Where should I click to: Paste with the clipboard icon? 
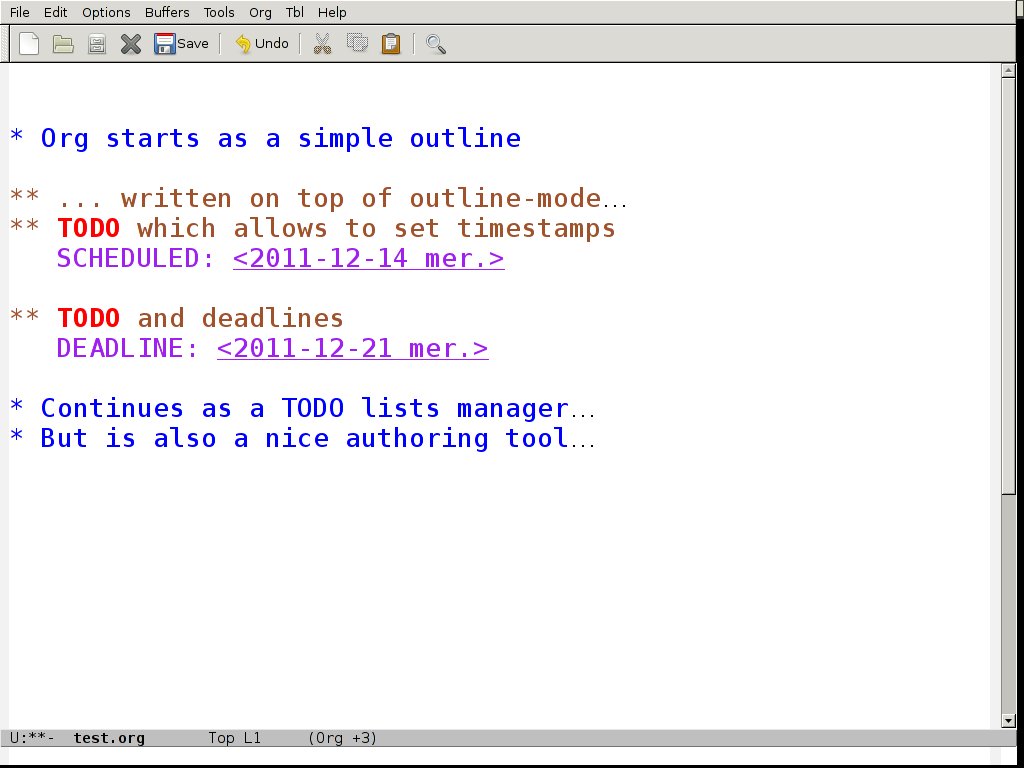pos(391,44)
